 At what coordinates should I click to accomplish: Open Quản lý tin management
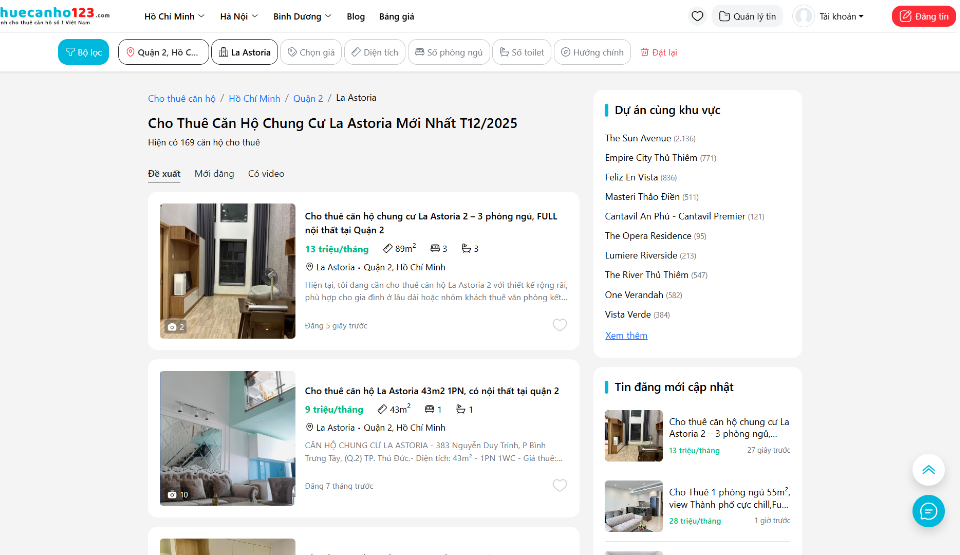tap(747, 17)
